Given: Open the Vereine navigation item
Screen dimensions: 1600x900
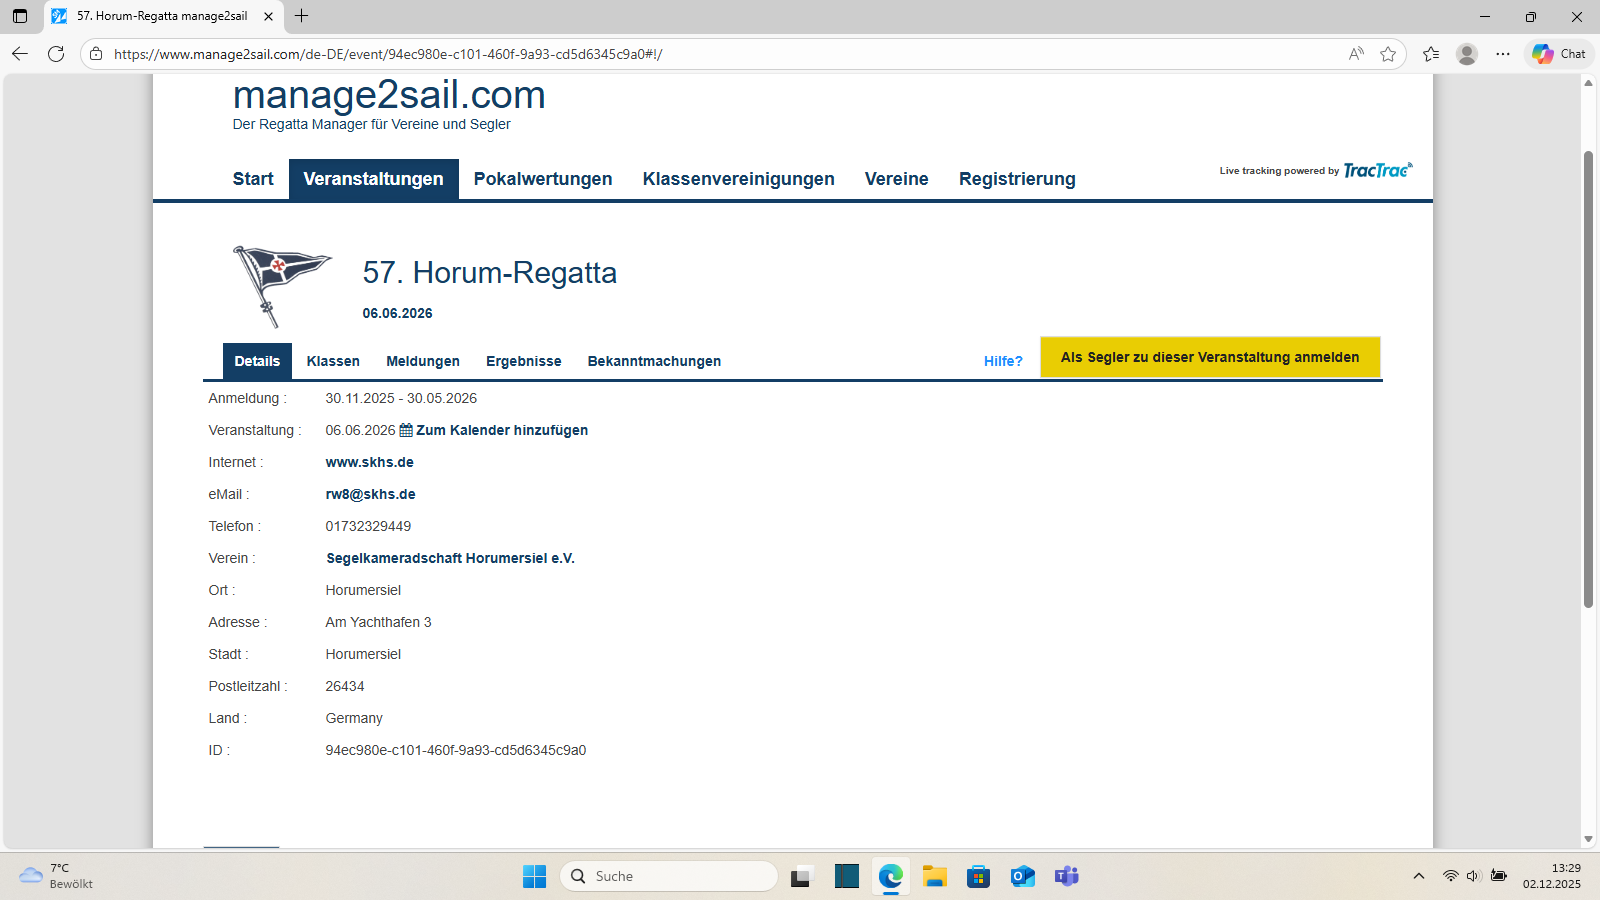Looking at the screenshot, I should coord(897,179).
